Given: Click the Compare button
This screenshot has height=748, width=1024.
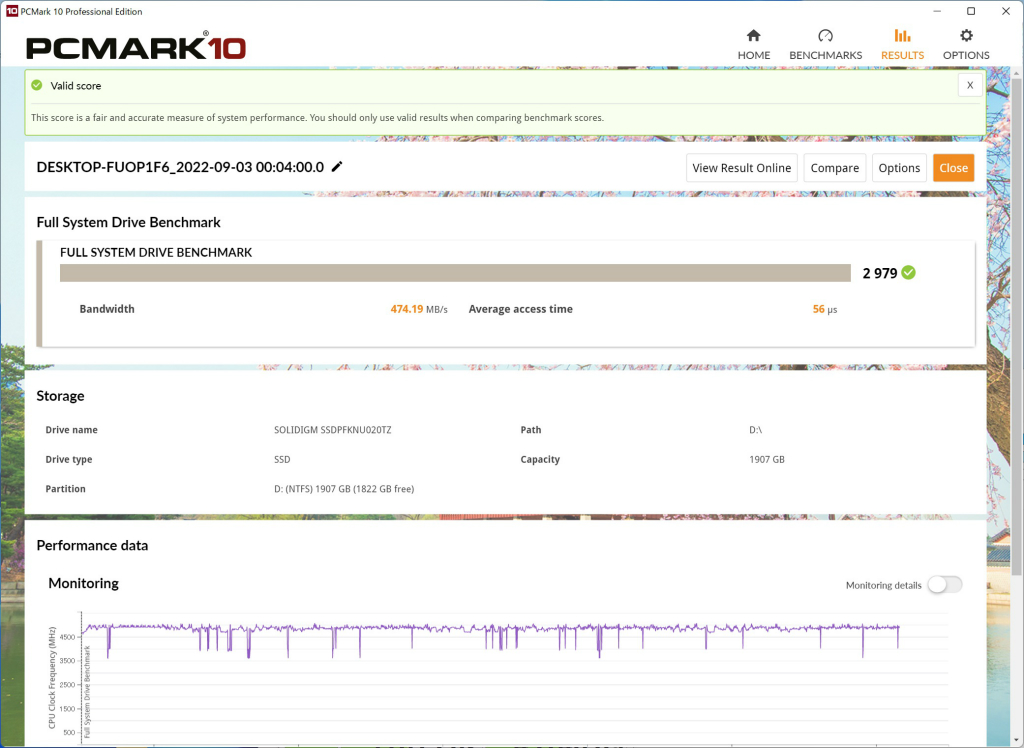Looking at the screenshot, I should [835, 168].
